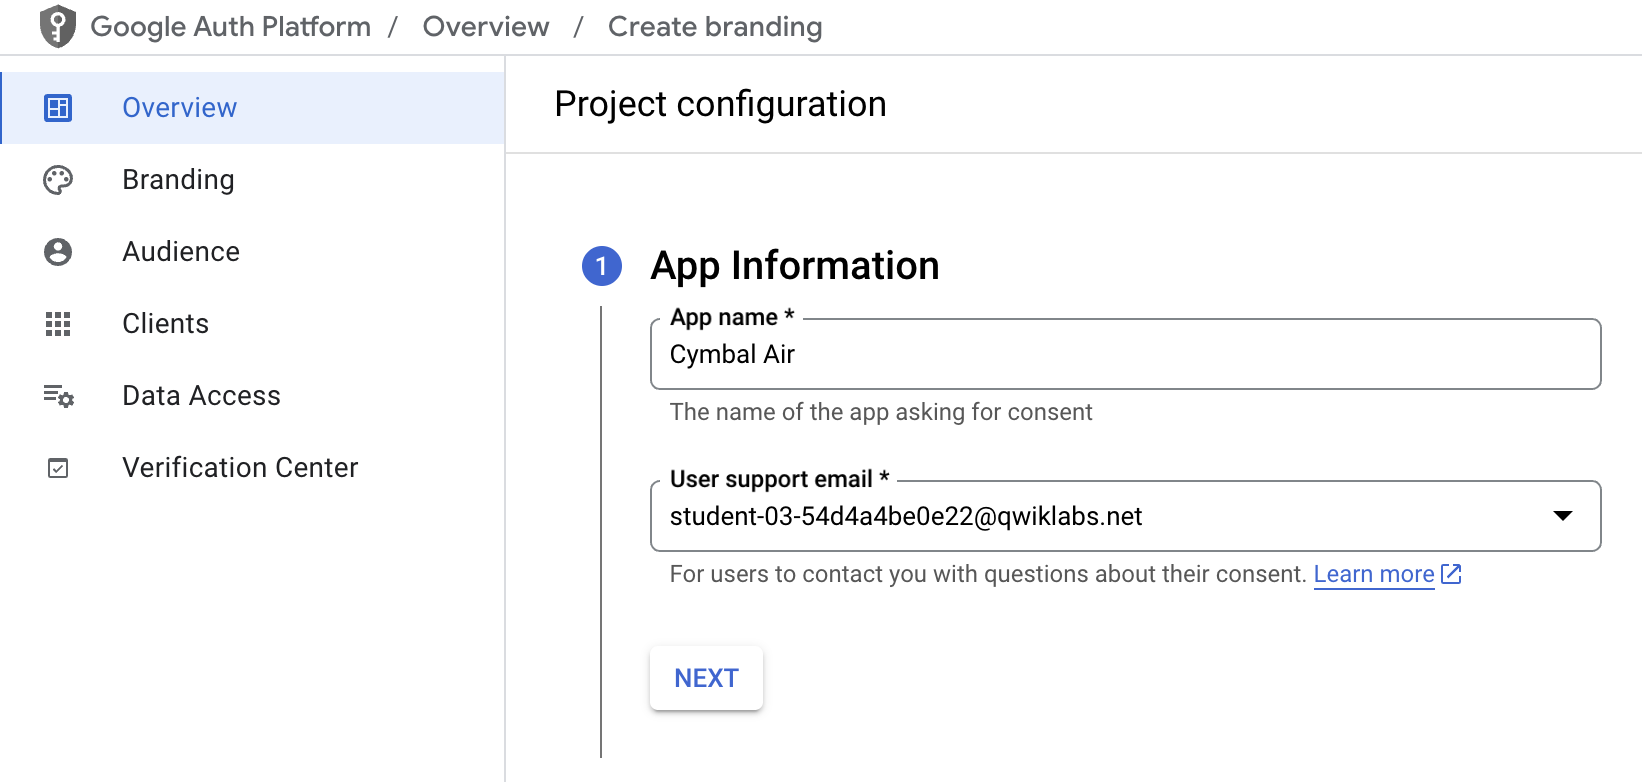Click the Branding palette icon
This screenshot has height=782, width=1642.
pos(58,180)
